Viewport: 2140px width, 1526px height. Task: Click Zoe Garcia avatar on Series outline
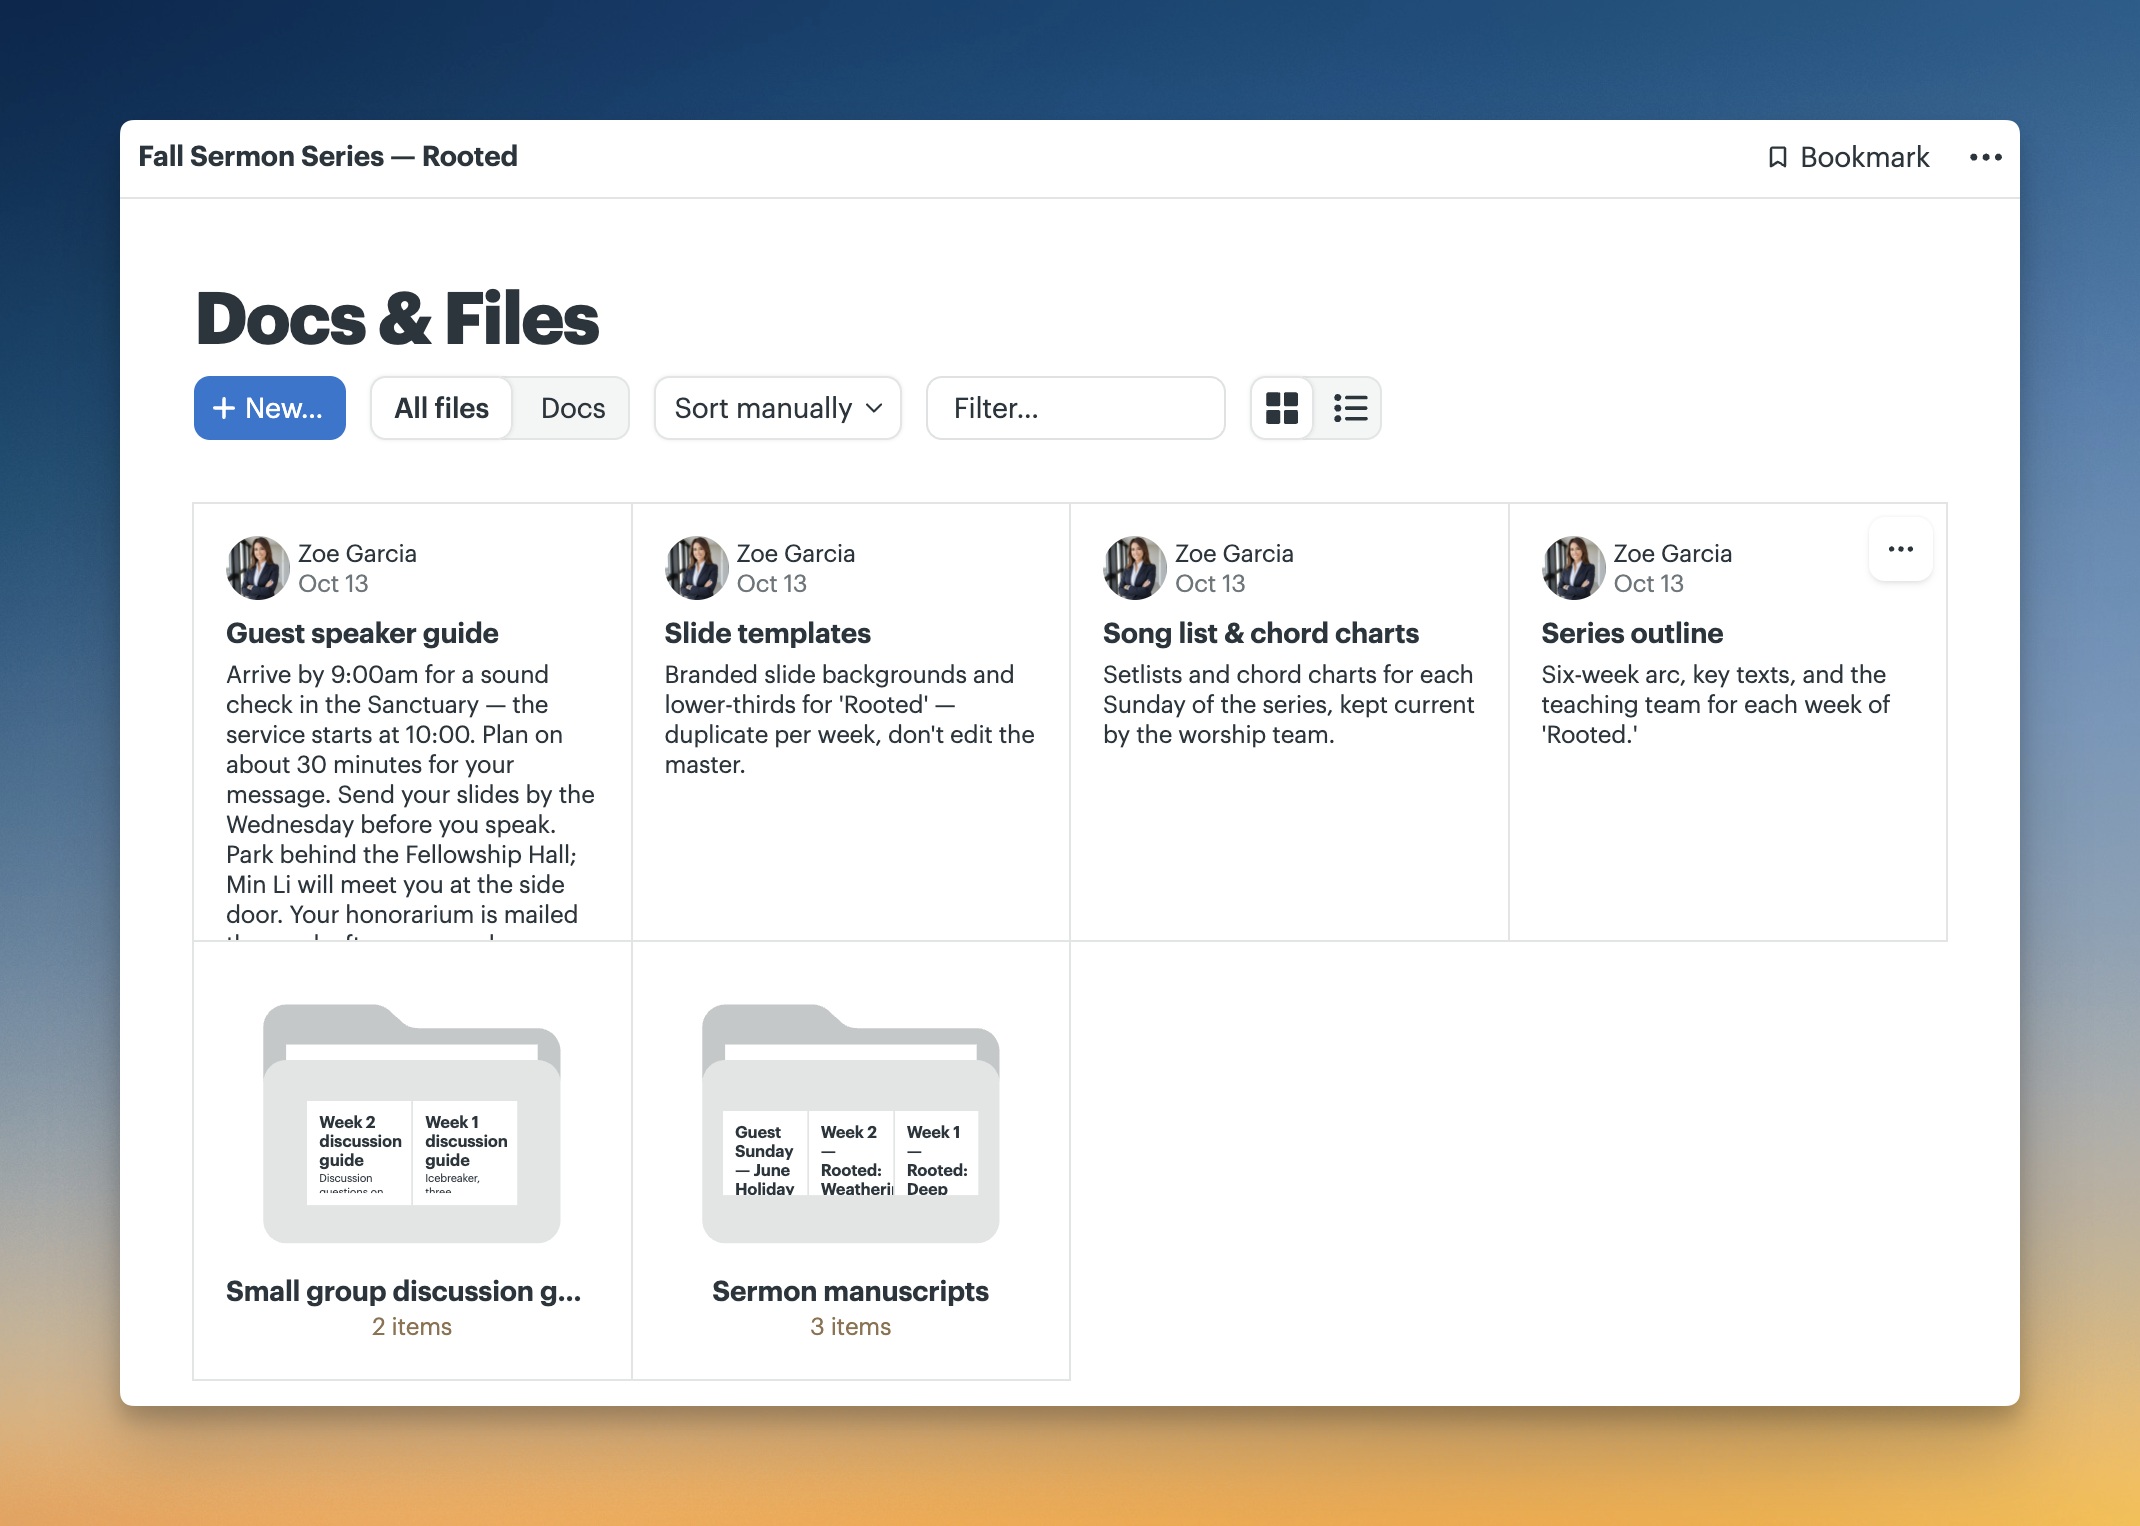click(1573, 568)
